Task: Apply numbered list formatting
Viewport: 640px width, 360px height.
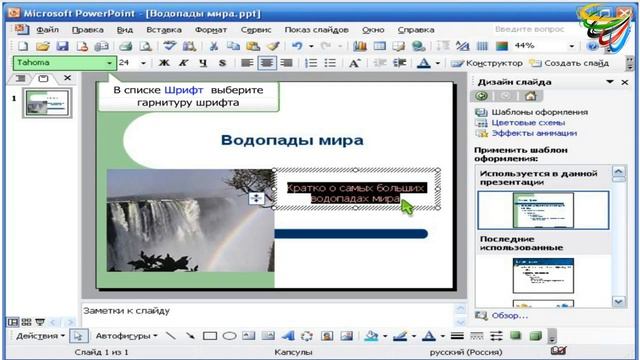Action: (x=311, y=63)
